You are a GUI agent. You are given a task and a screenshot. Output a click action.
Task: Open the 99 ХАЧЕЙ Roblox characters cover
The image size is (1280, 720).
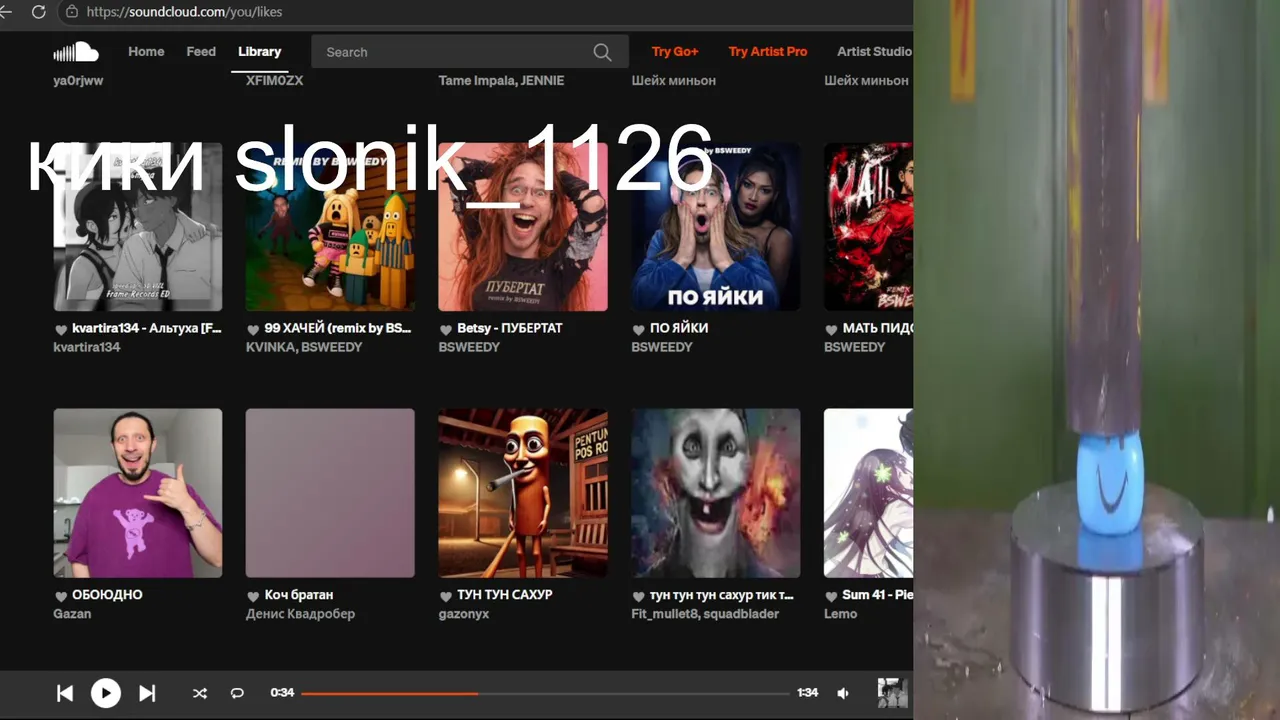(330, 226)
